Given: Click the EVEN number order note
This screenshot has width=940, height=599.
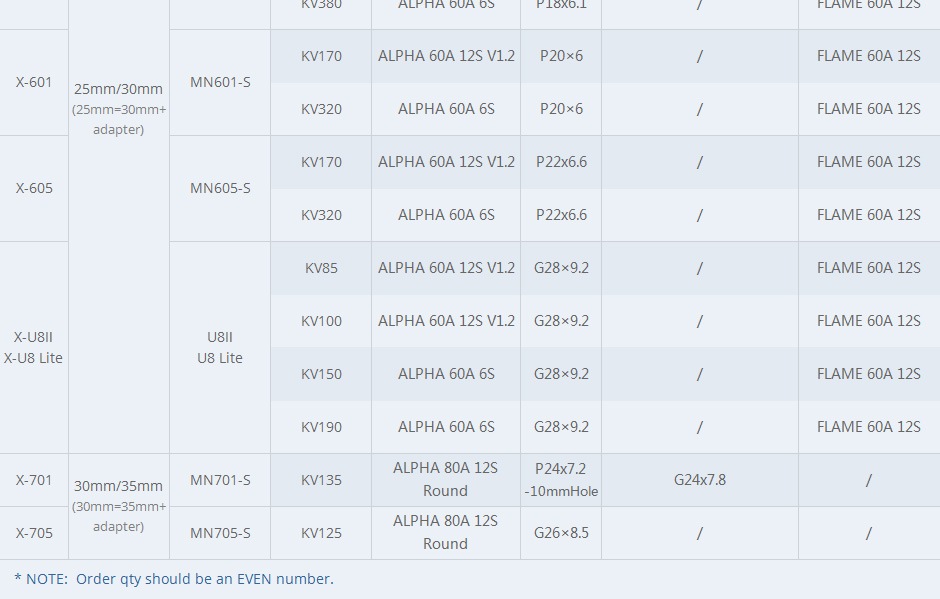Looking at the screenshot, I should tap(174, 579).
